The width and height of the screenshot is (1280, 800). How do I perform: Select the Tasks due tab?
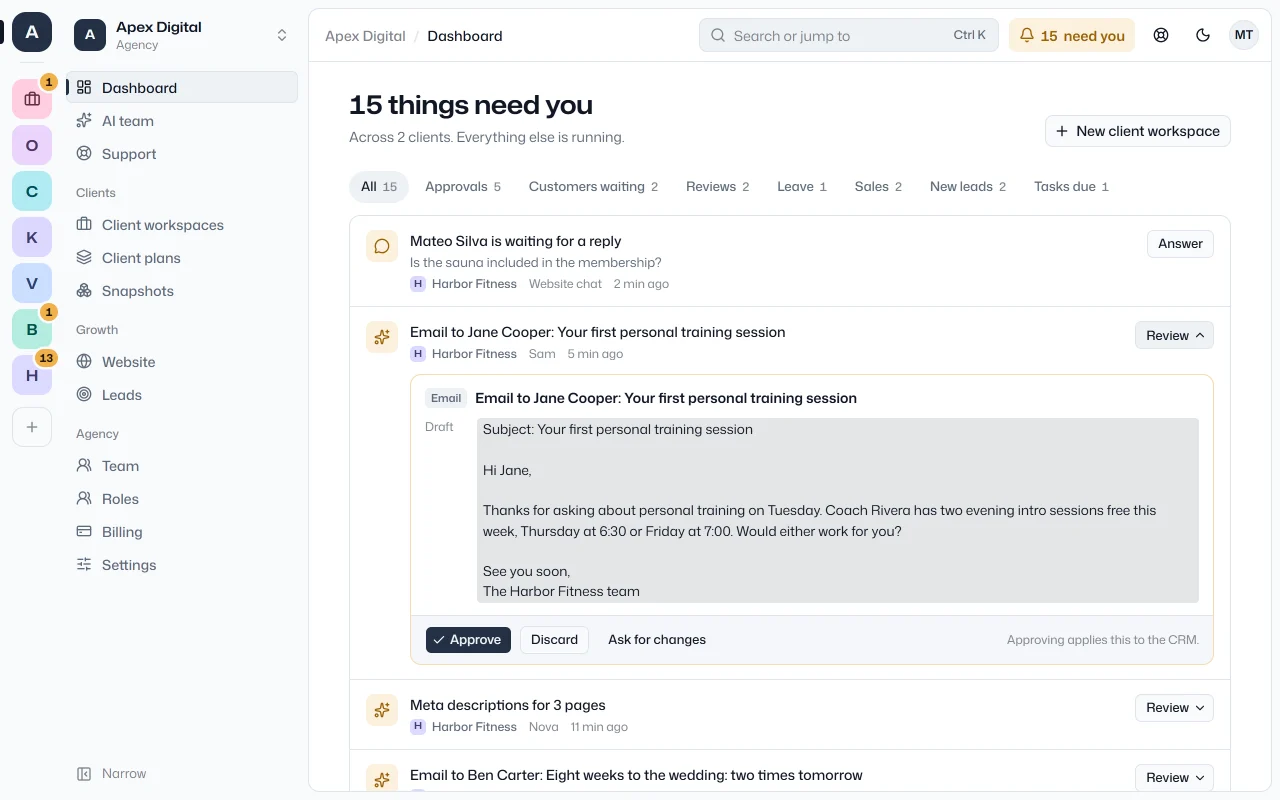[x=1071, y=186]
